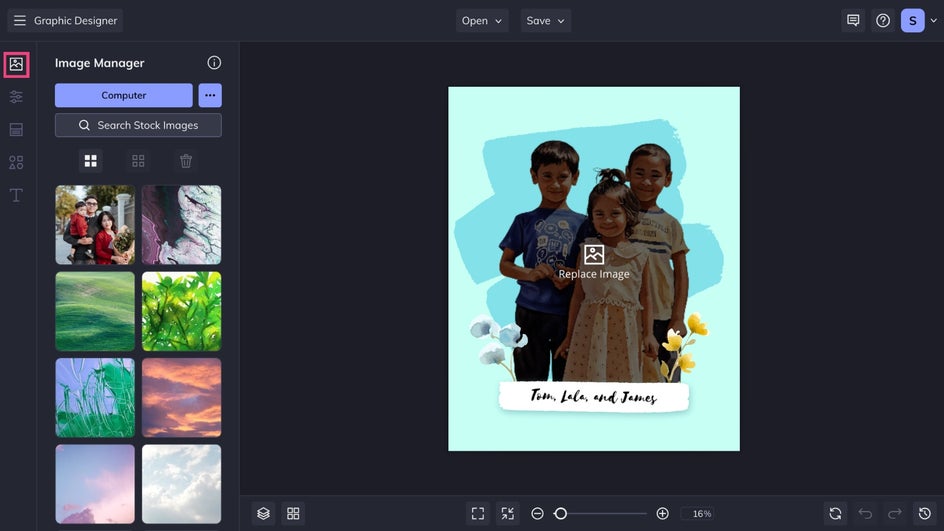
Task: Open the feedback comments icon
Action: 853,20
